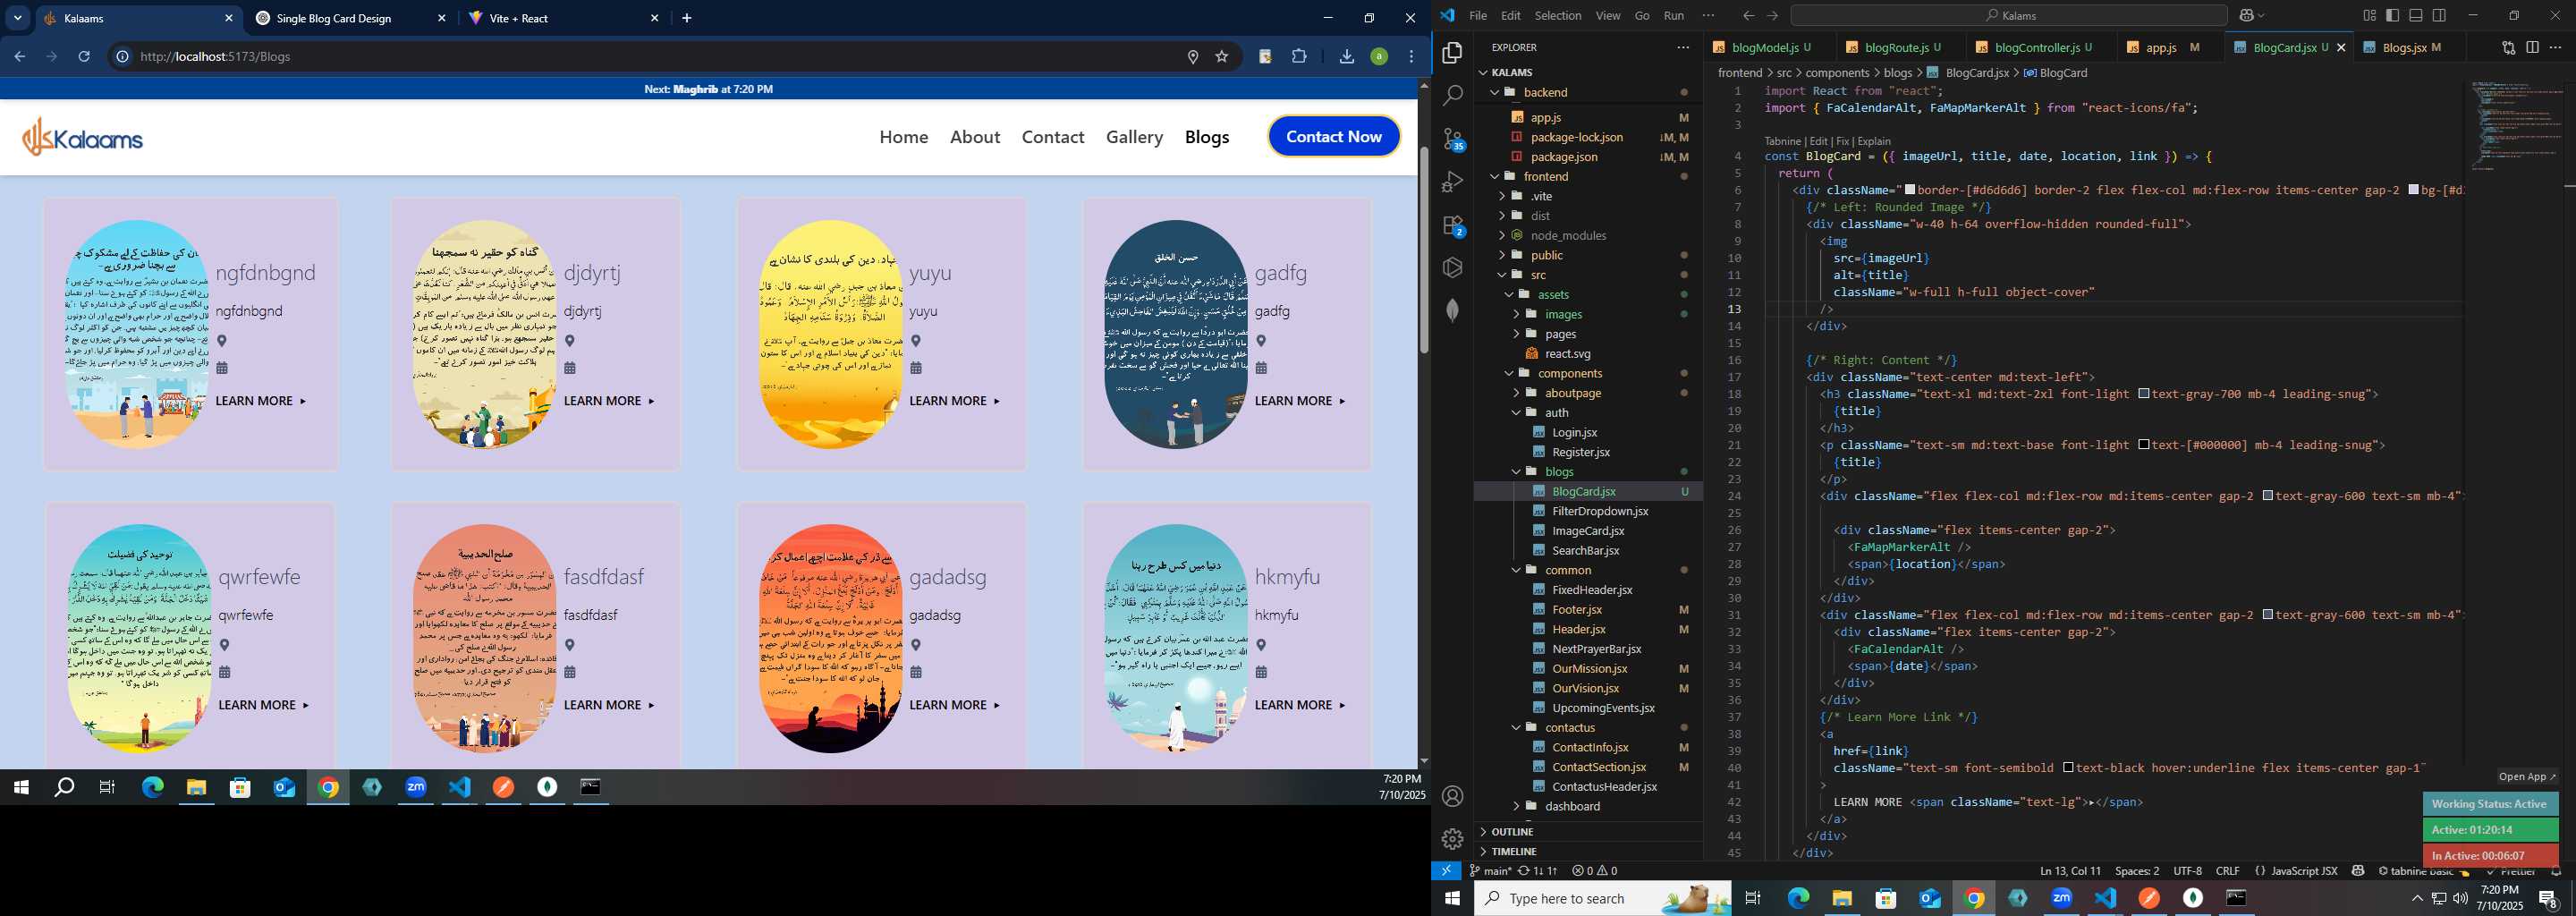Click the Copilot icon in VS Code title bar
The width and height of the screenshot is (2576, 916).
(2246, 15)
